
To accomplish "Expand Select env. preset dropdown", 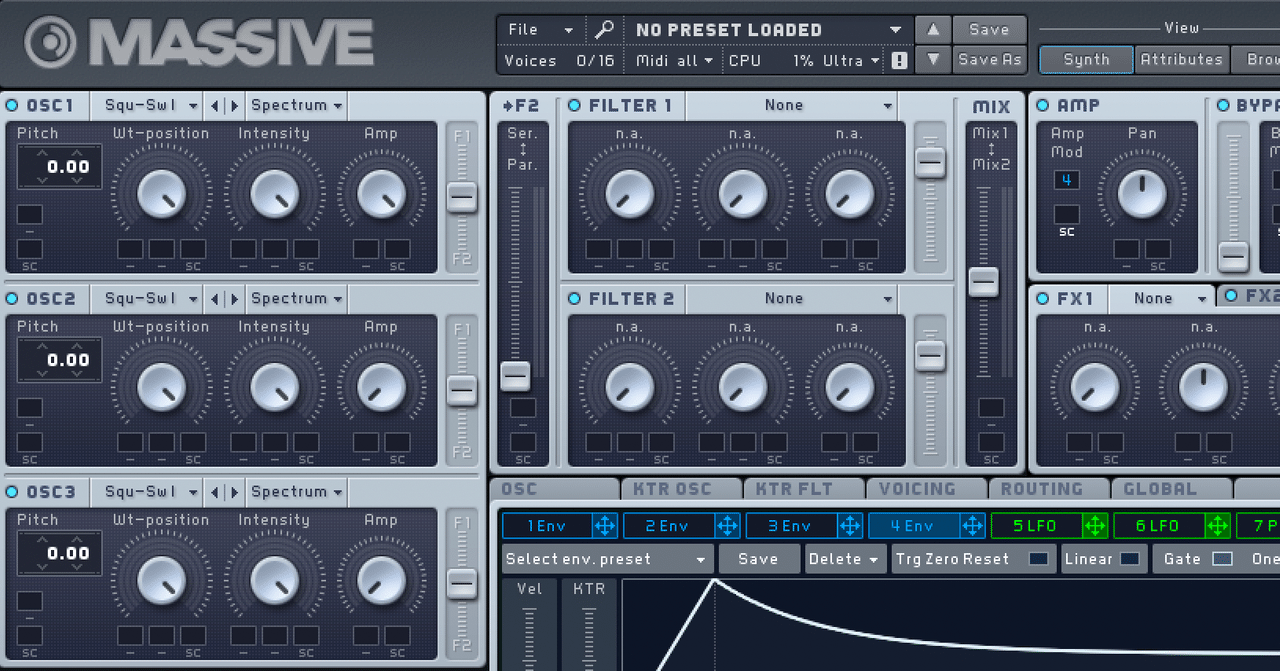I will [x=607, y=559].
